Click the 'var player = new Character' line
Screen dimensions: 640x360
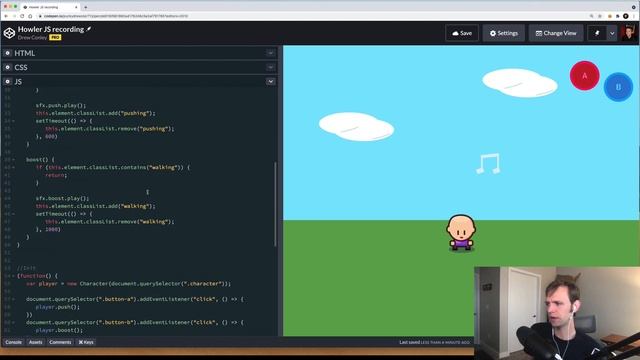tap(128, 284)
